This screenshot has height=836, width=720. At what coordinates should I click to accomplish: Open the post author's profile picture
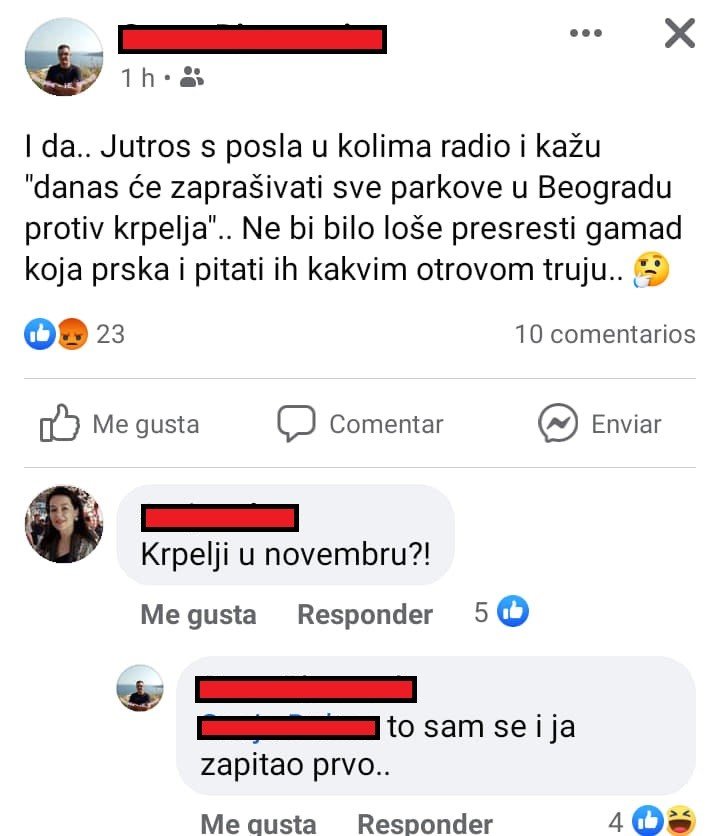click(64, 57)
